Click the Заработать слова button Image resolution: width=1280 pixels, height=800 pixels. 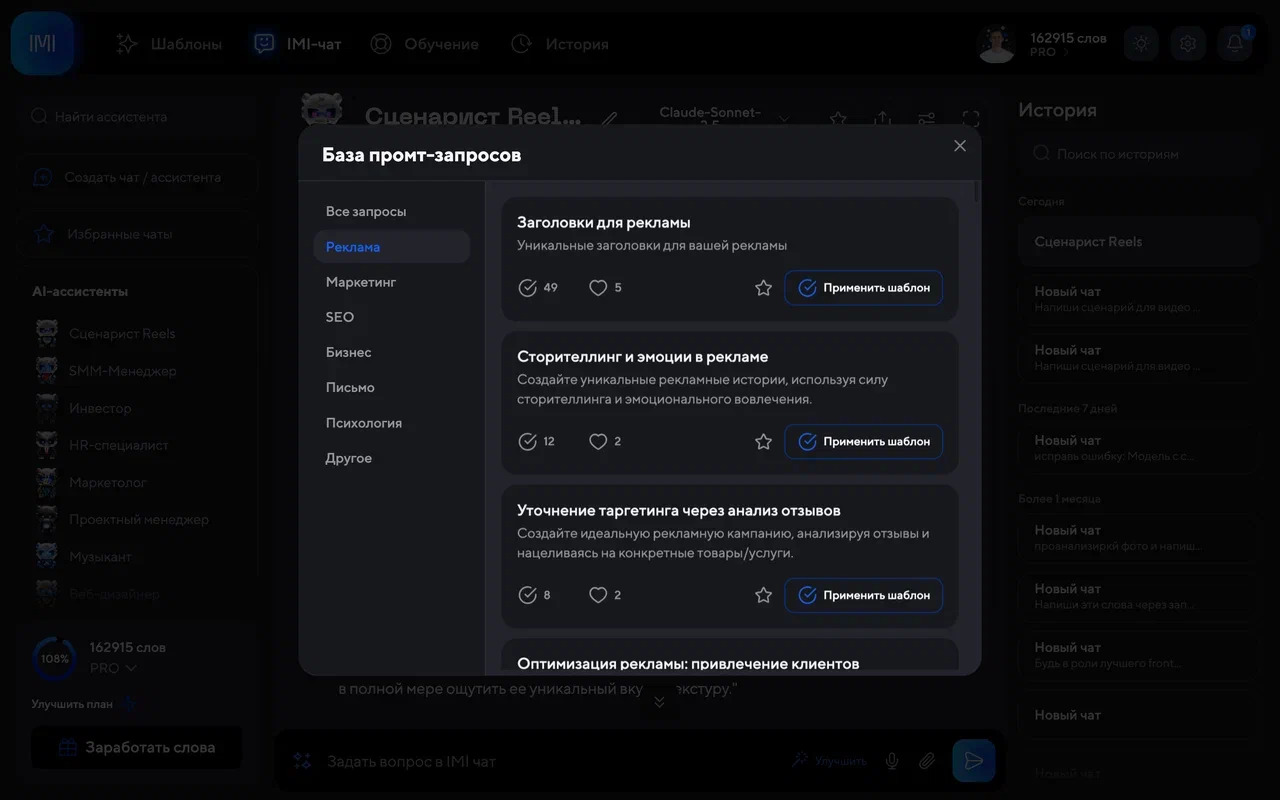[136, 746]
